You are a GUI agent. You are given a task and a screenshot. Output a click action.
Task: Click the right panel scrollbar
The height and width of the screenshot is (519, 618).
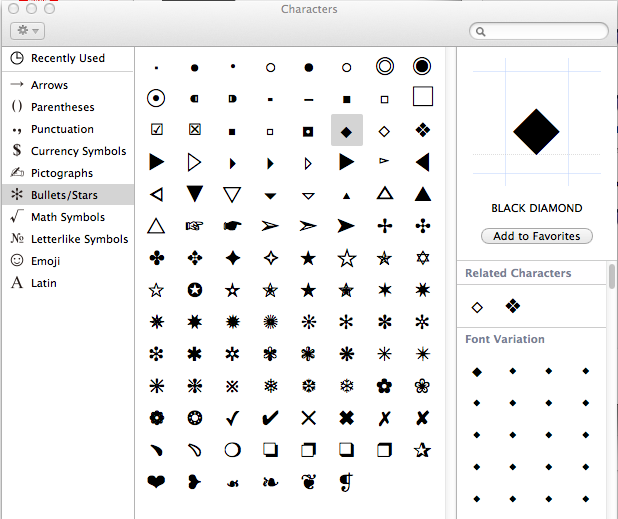pyautogui.click(x=612, y=277)
